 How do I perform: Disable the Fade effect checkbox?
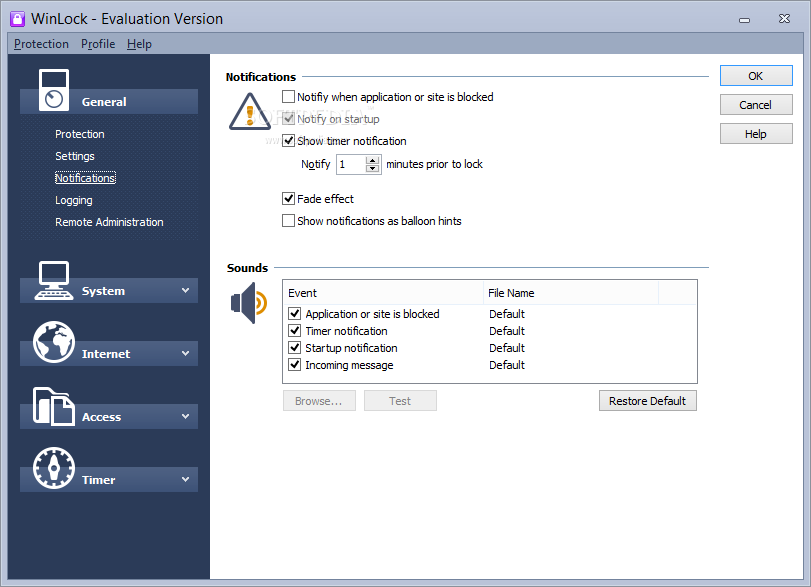click(289, 199)
